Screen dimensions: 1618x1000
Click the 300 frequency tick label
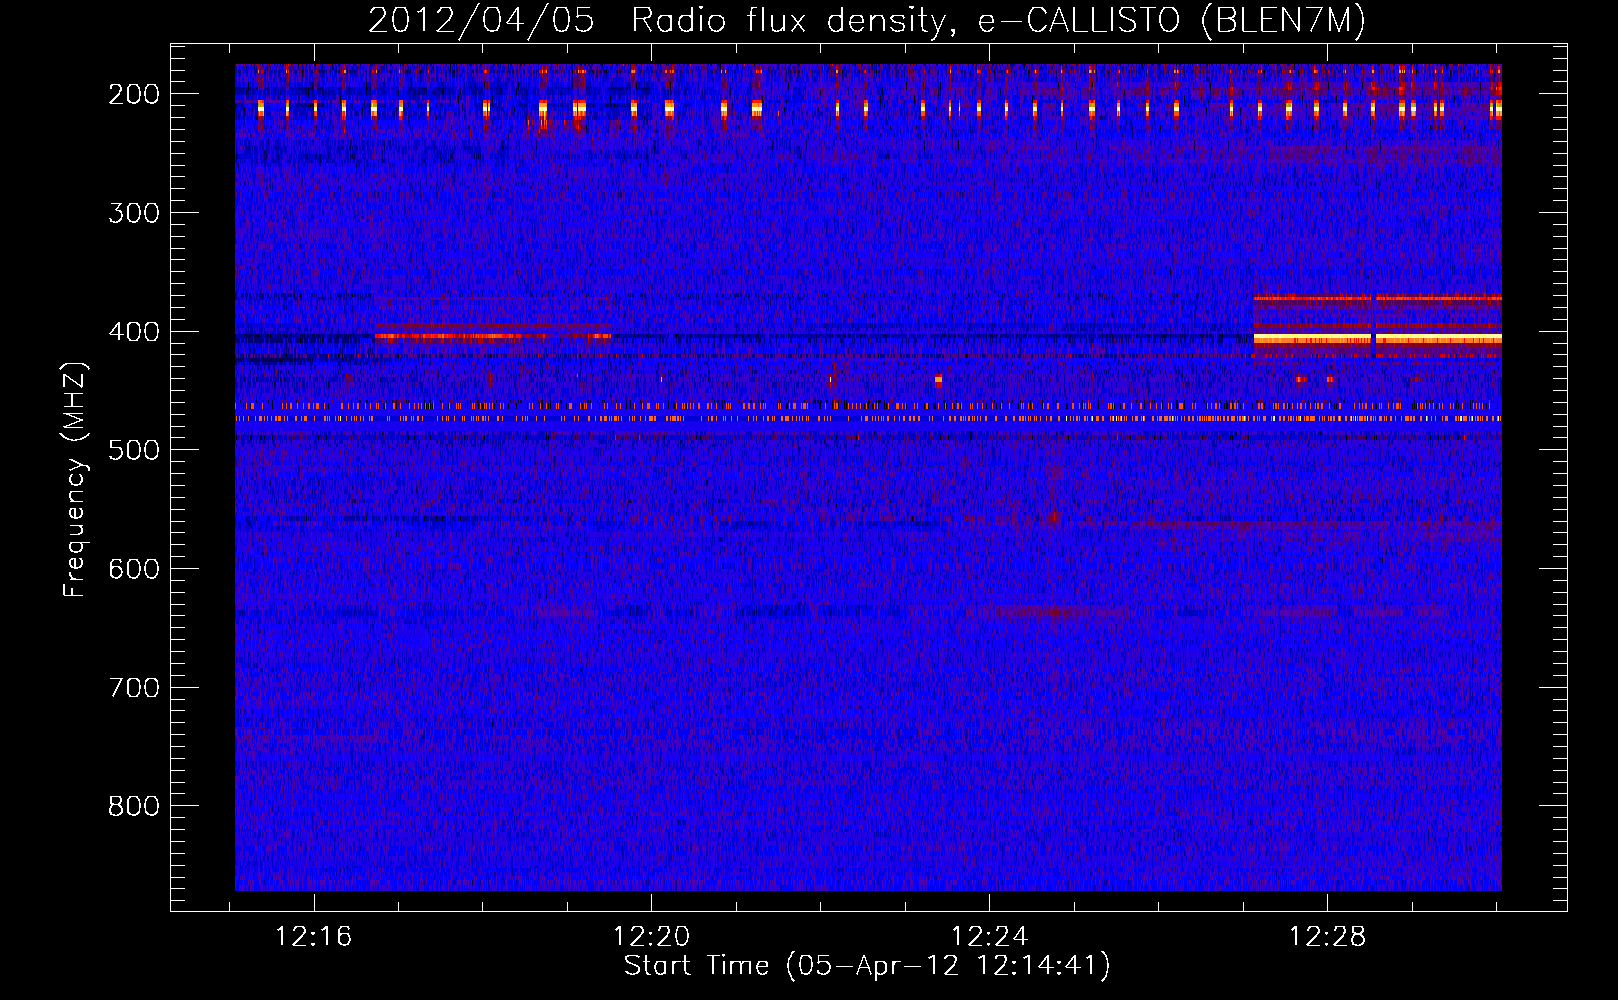pos(134,213)
